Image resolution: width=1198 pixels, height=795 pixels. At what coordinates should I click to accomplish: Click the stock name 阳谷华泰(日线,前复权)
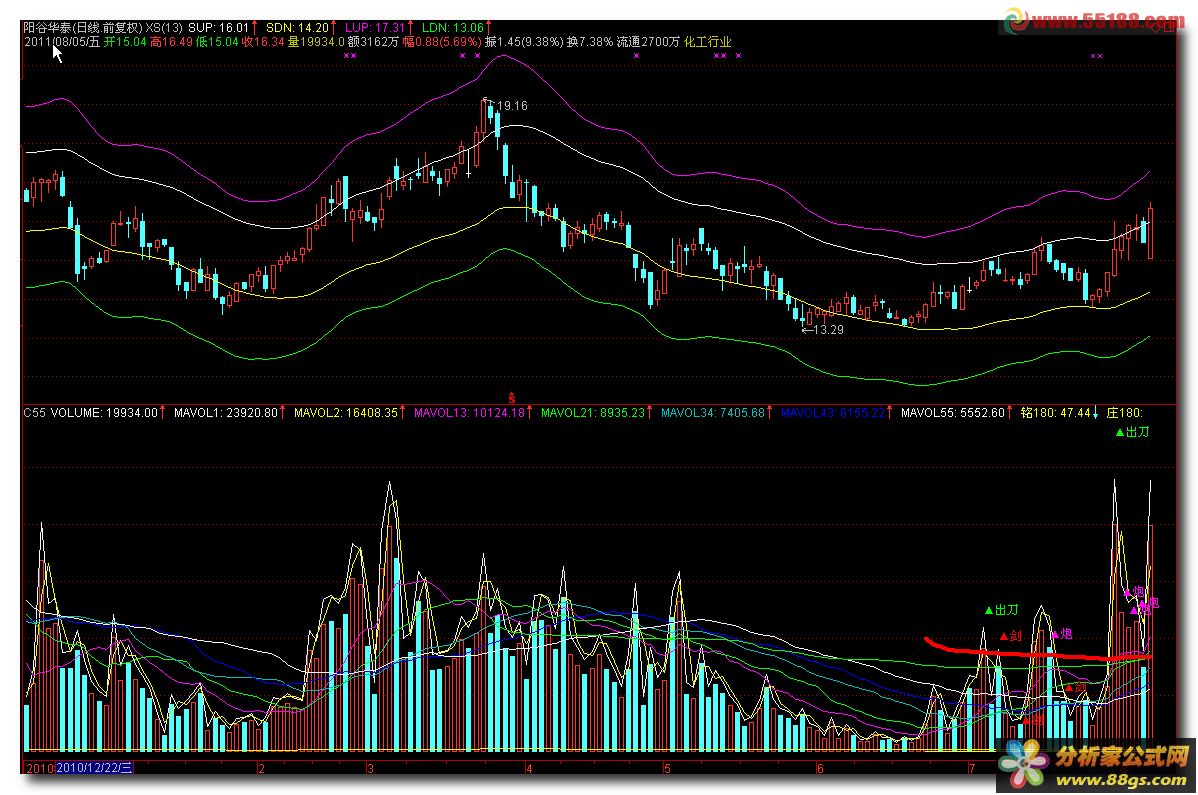tap(83, 27)
